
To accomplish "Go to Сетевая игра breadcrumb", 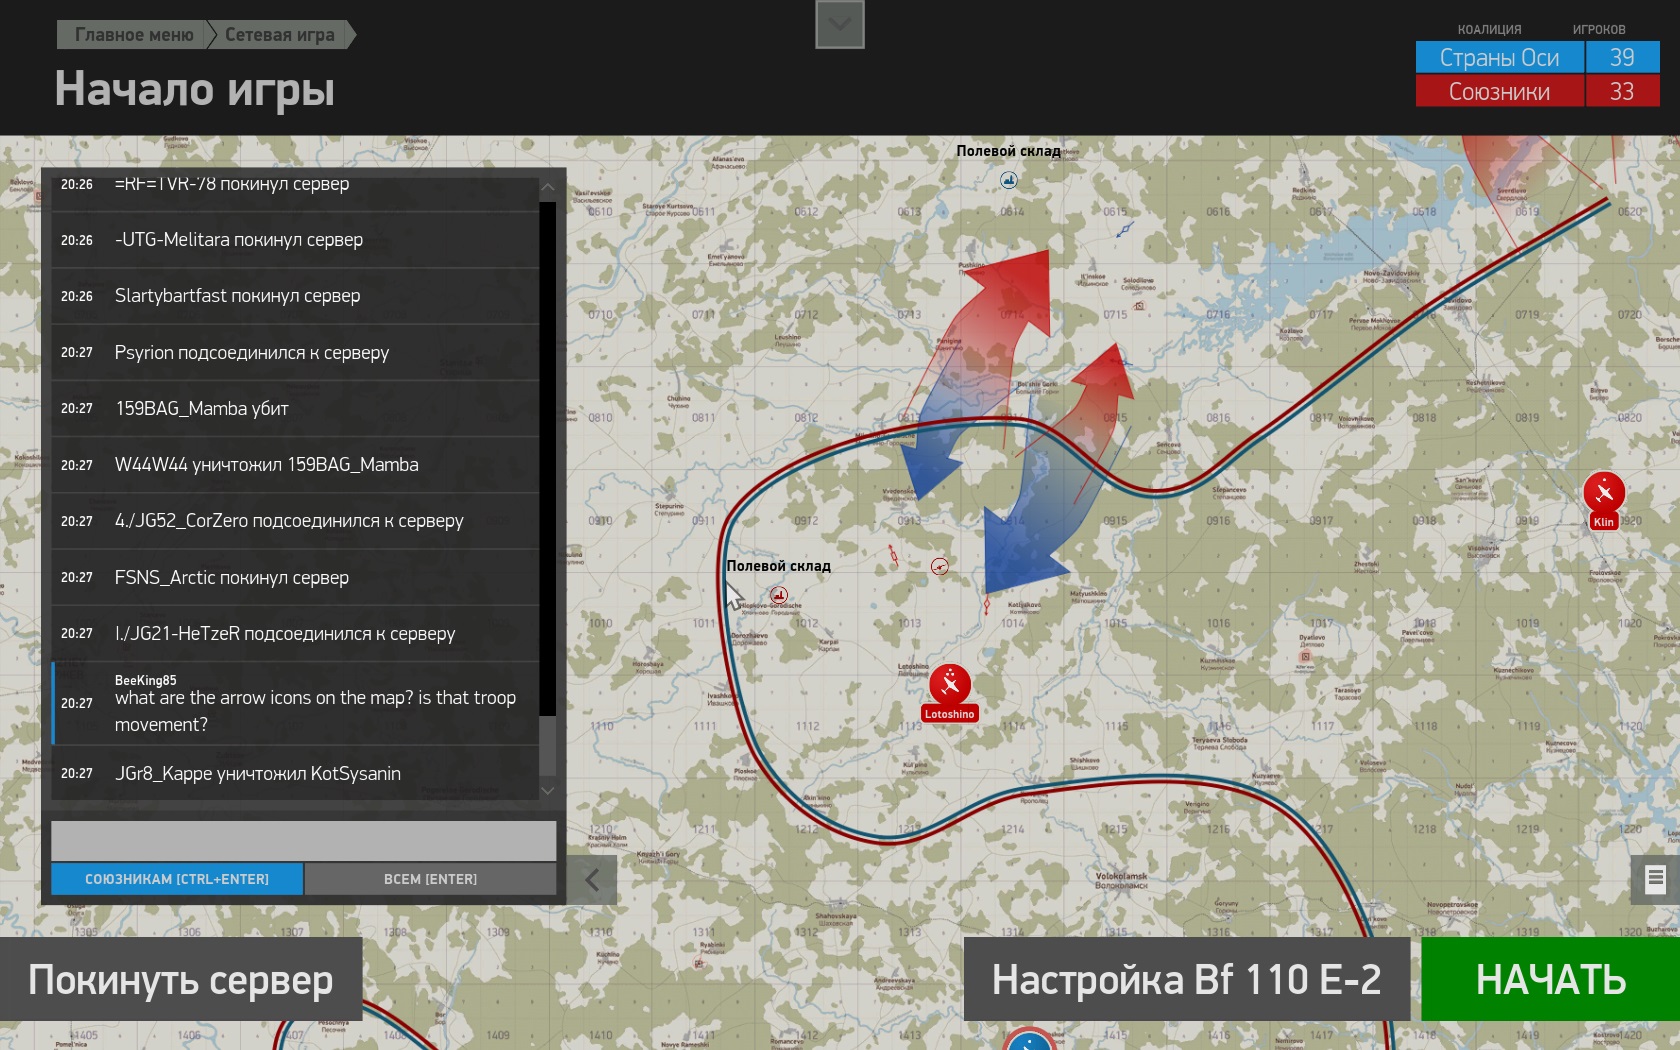I will [x=280, y=35].
